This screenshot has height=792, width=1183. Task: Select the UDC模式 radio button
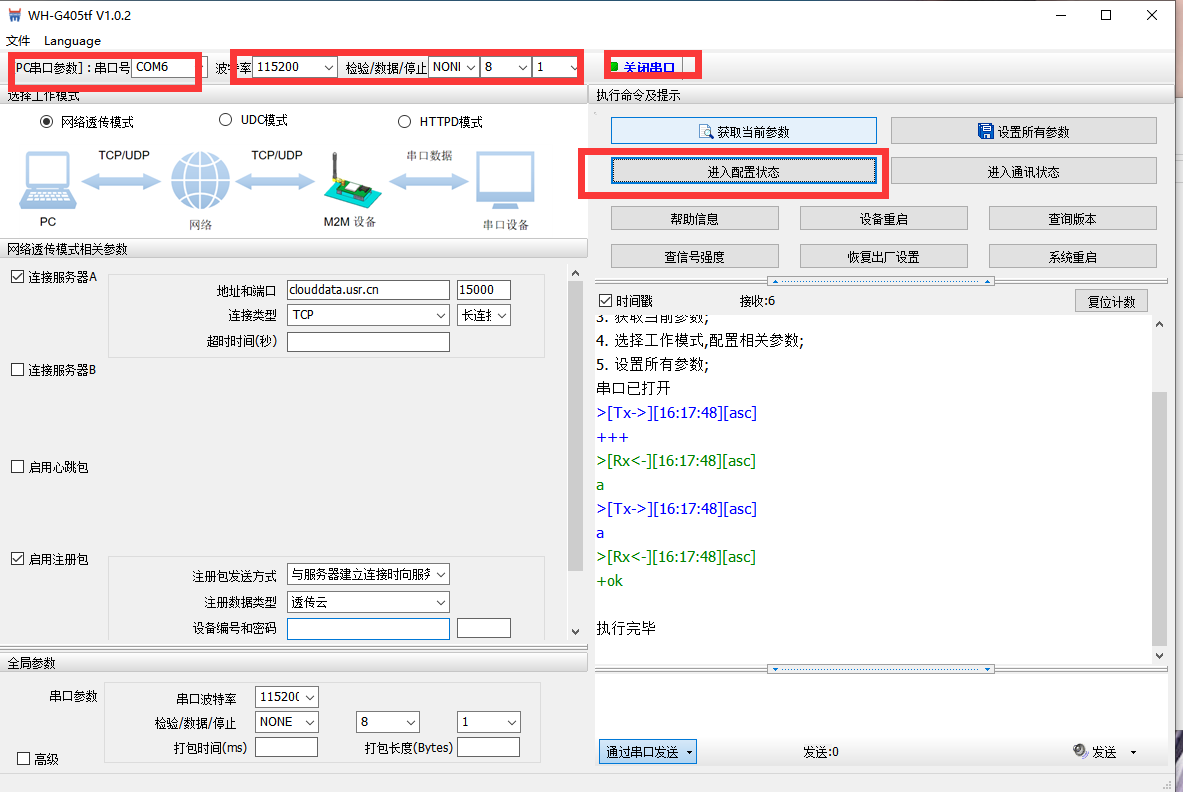pyautogui.click(x=225, y=120)
